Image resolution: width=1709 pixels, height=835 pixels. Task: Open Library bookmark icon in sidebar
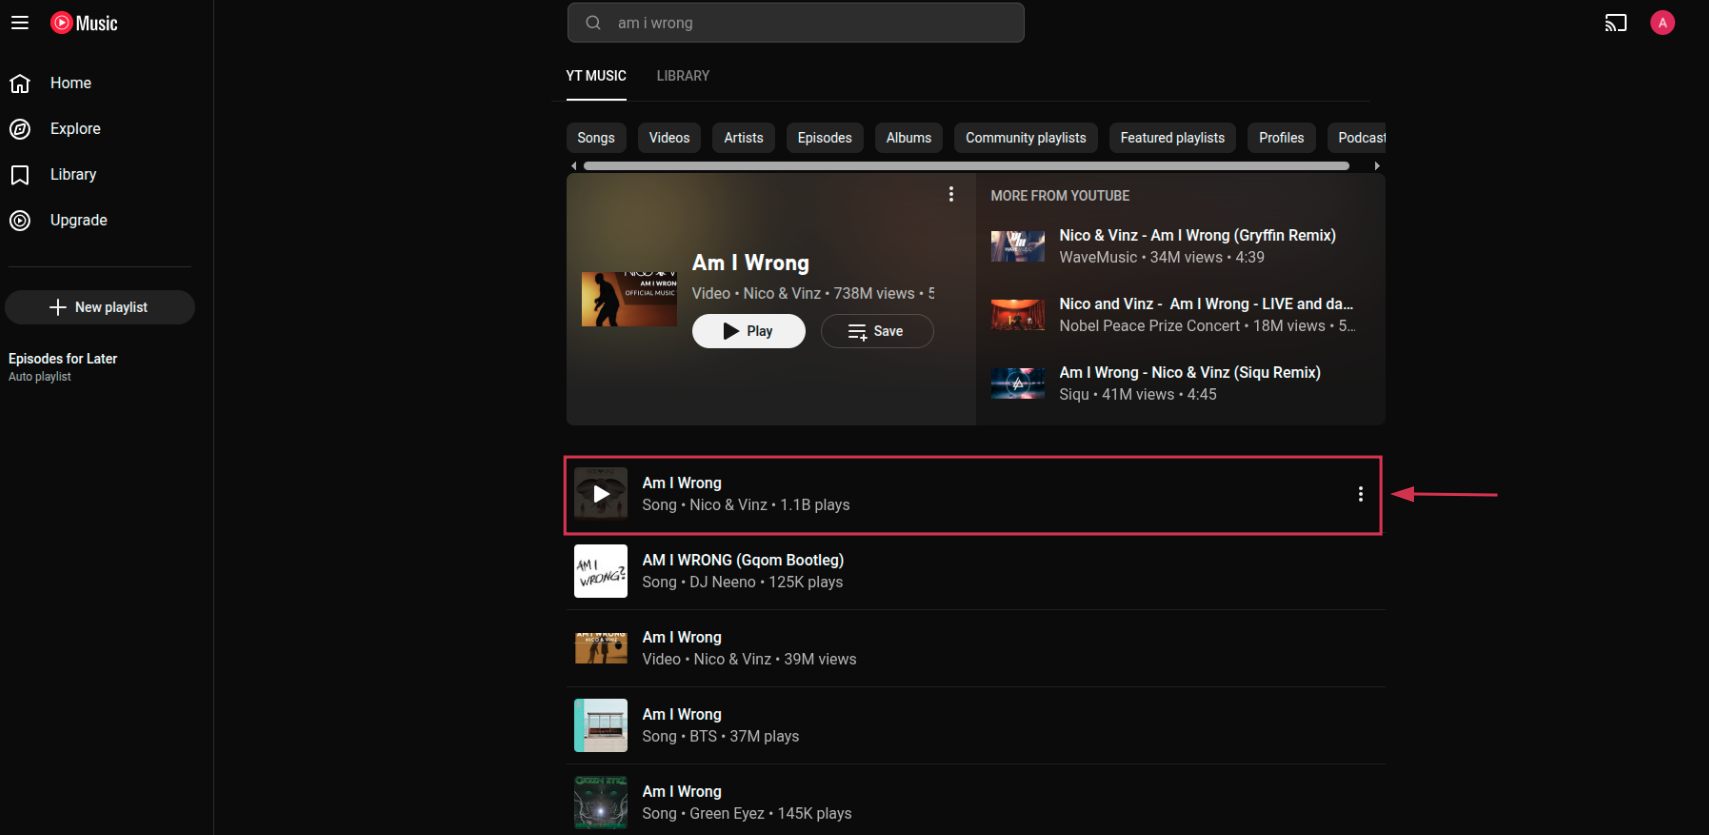pos(20,175)
